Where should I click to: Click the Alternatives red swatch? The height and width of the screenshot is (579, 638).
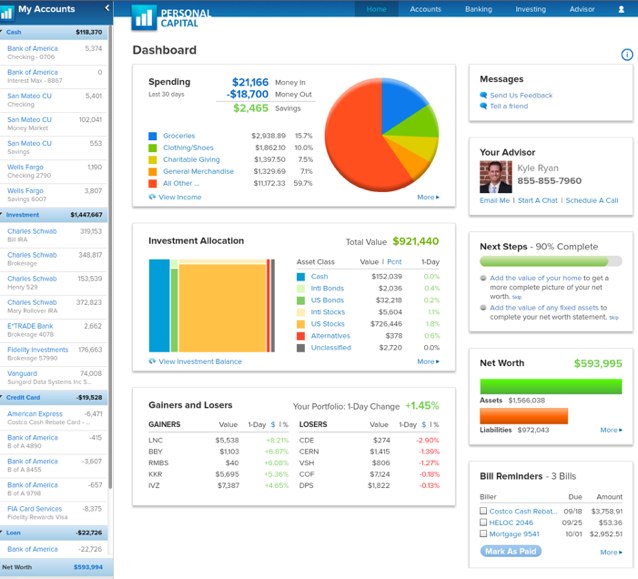301,336
